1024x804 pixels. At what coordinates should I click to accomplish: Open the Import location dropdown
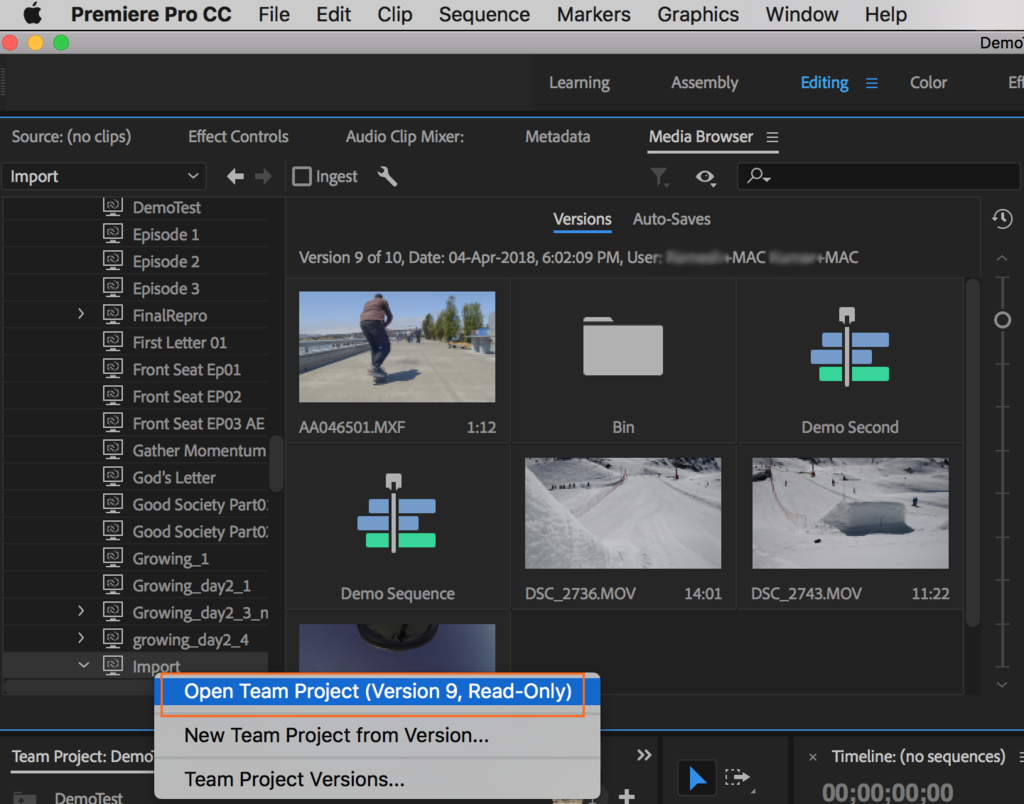103,177
